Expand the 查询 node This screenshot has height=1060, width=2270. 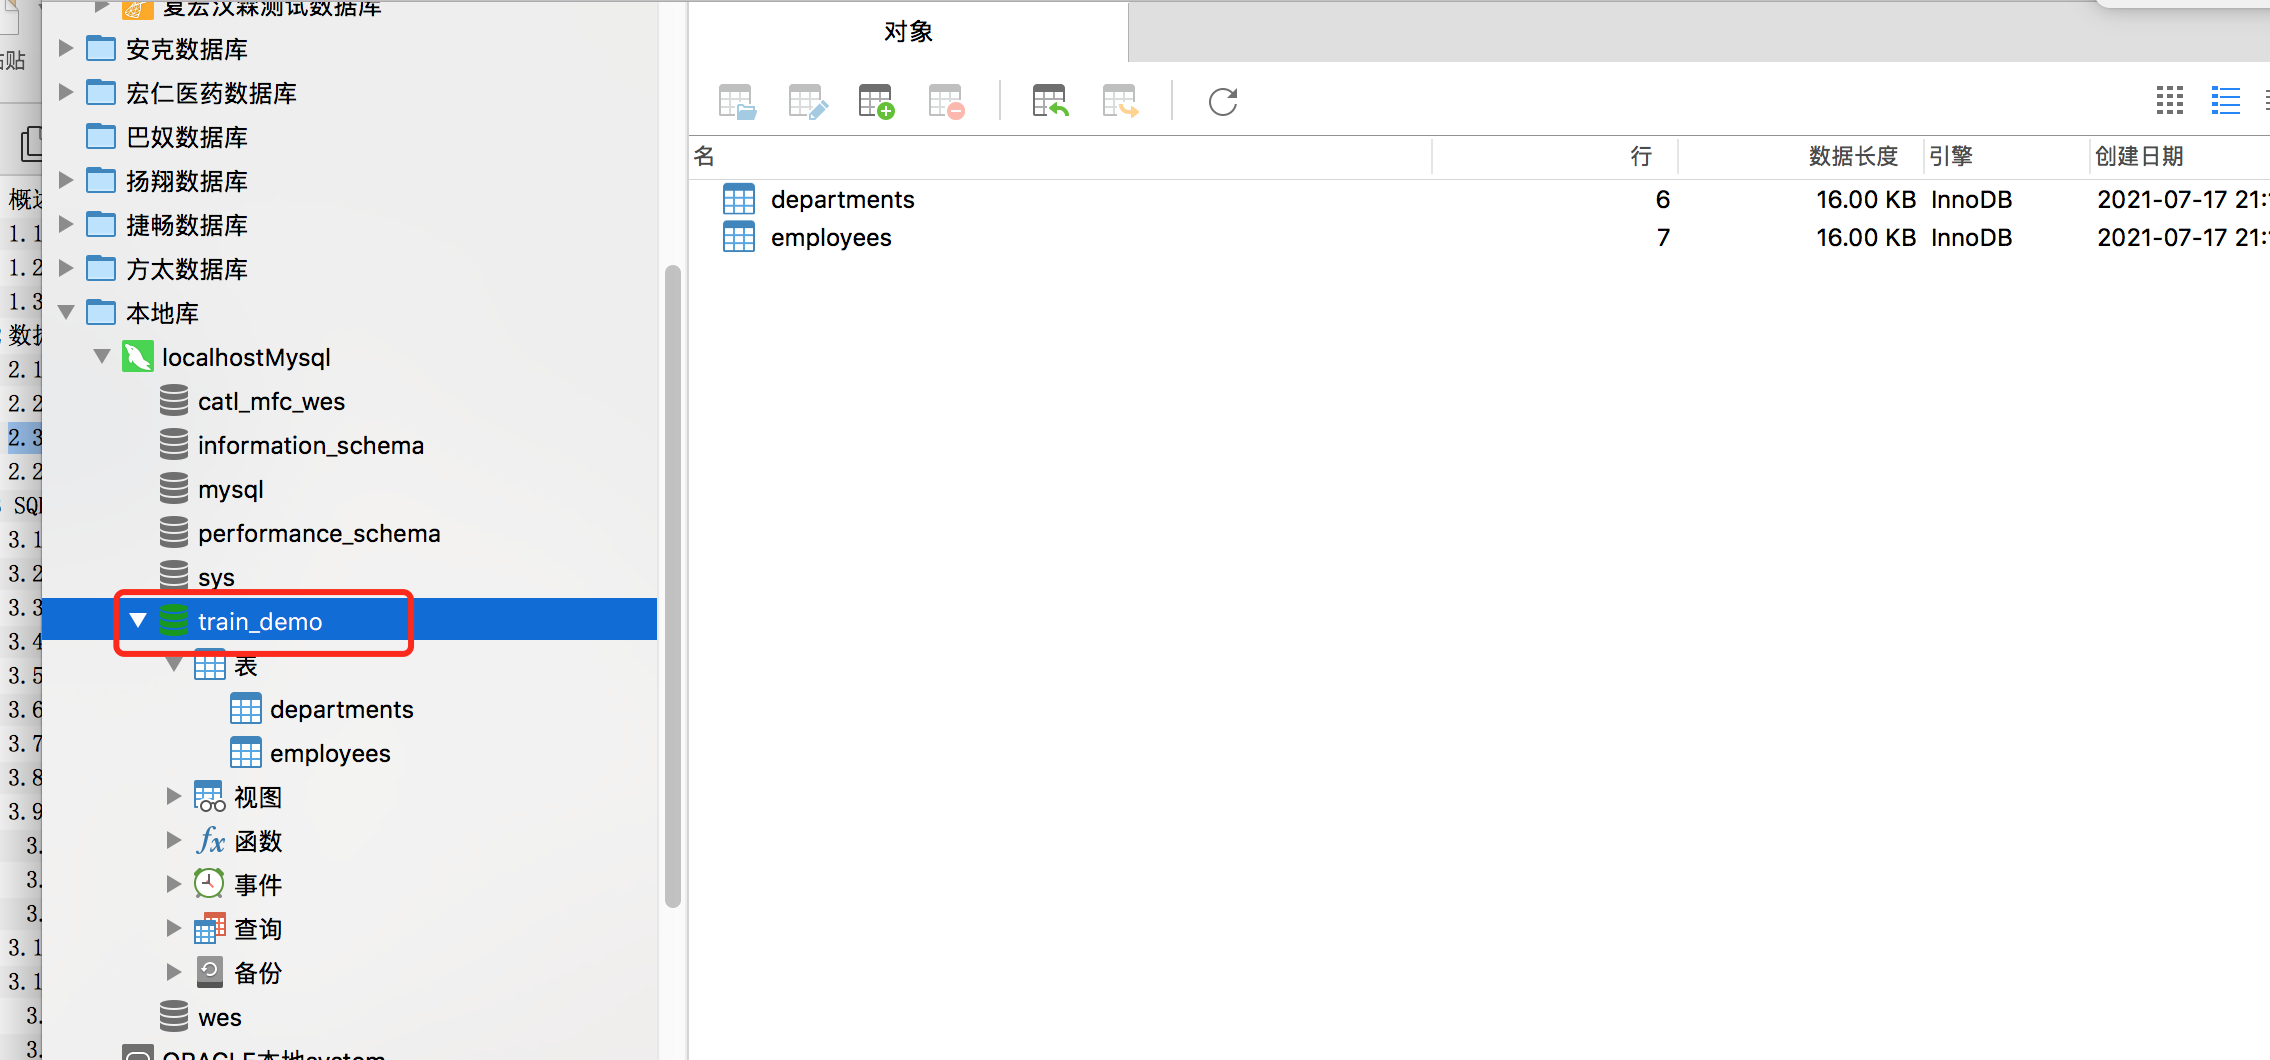pyautogui.click(x=174, y=928)
